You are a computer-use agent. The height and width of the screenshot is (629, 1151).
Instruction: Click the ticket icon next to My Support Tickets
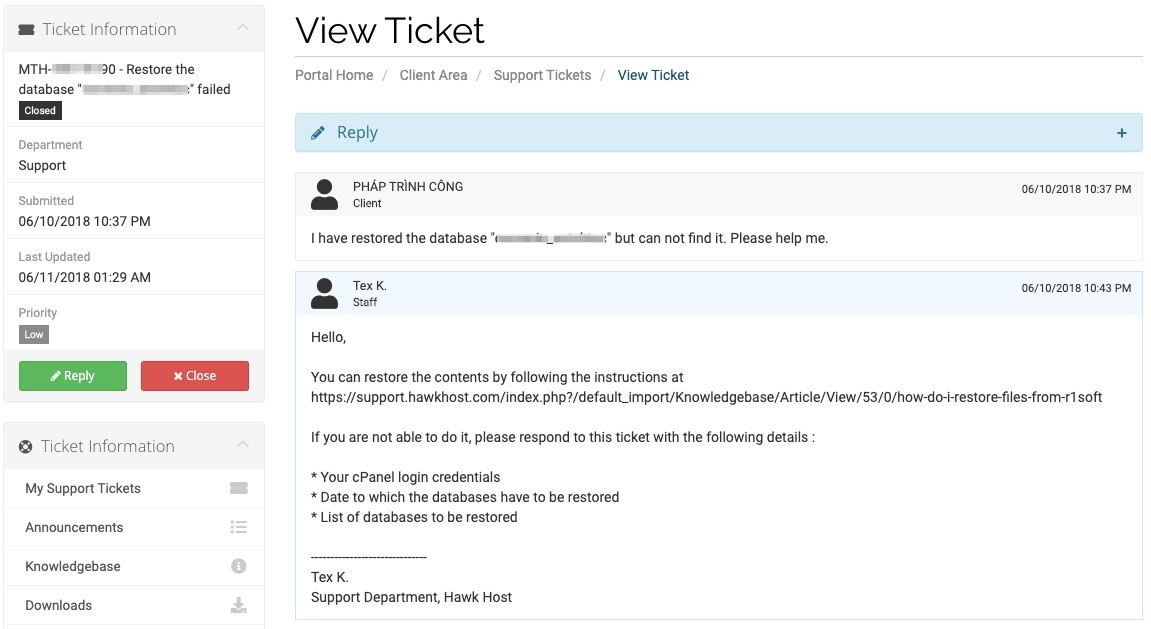tap(239, 488)
